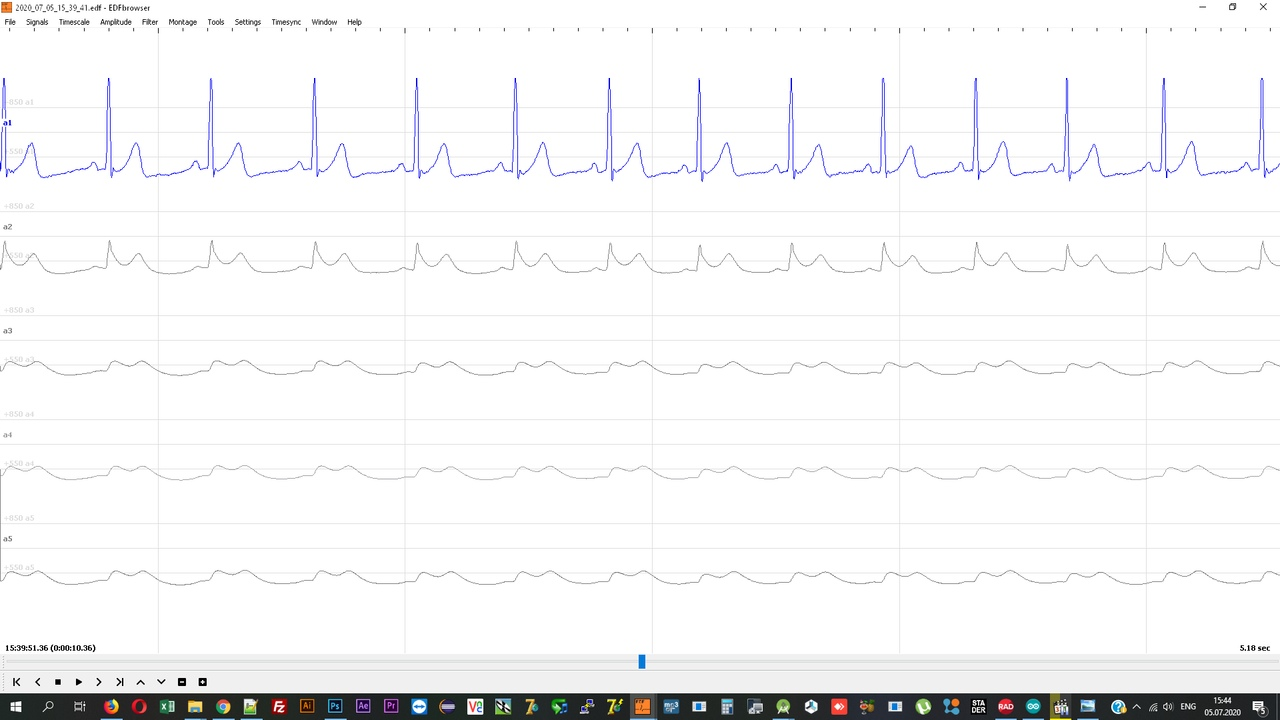Viewport: 1280px width, 720px height.
Task: Click the 5.18 sec page duration text
Action: pos(1255,648)
